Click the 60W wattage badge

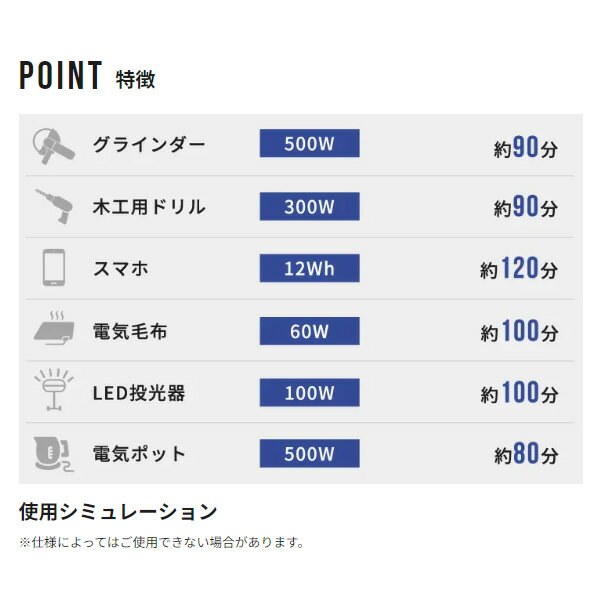coord(308,331)
